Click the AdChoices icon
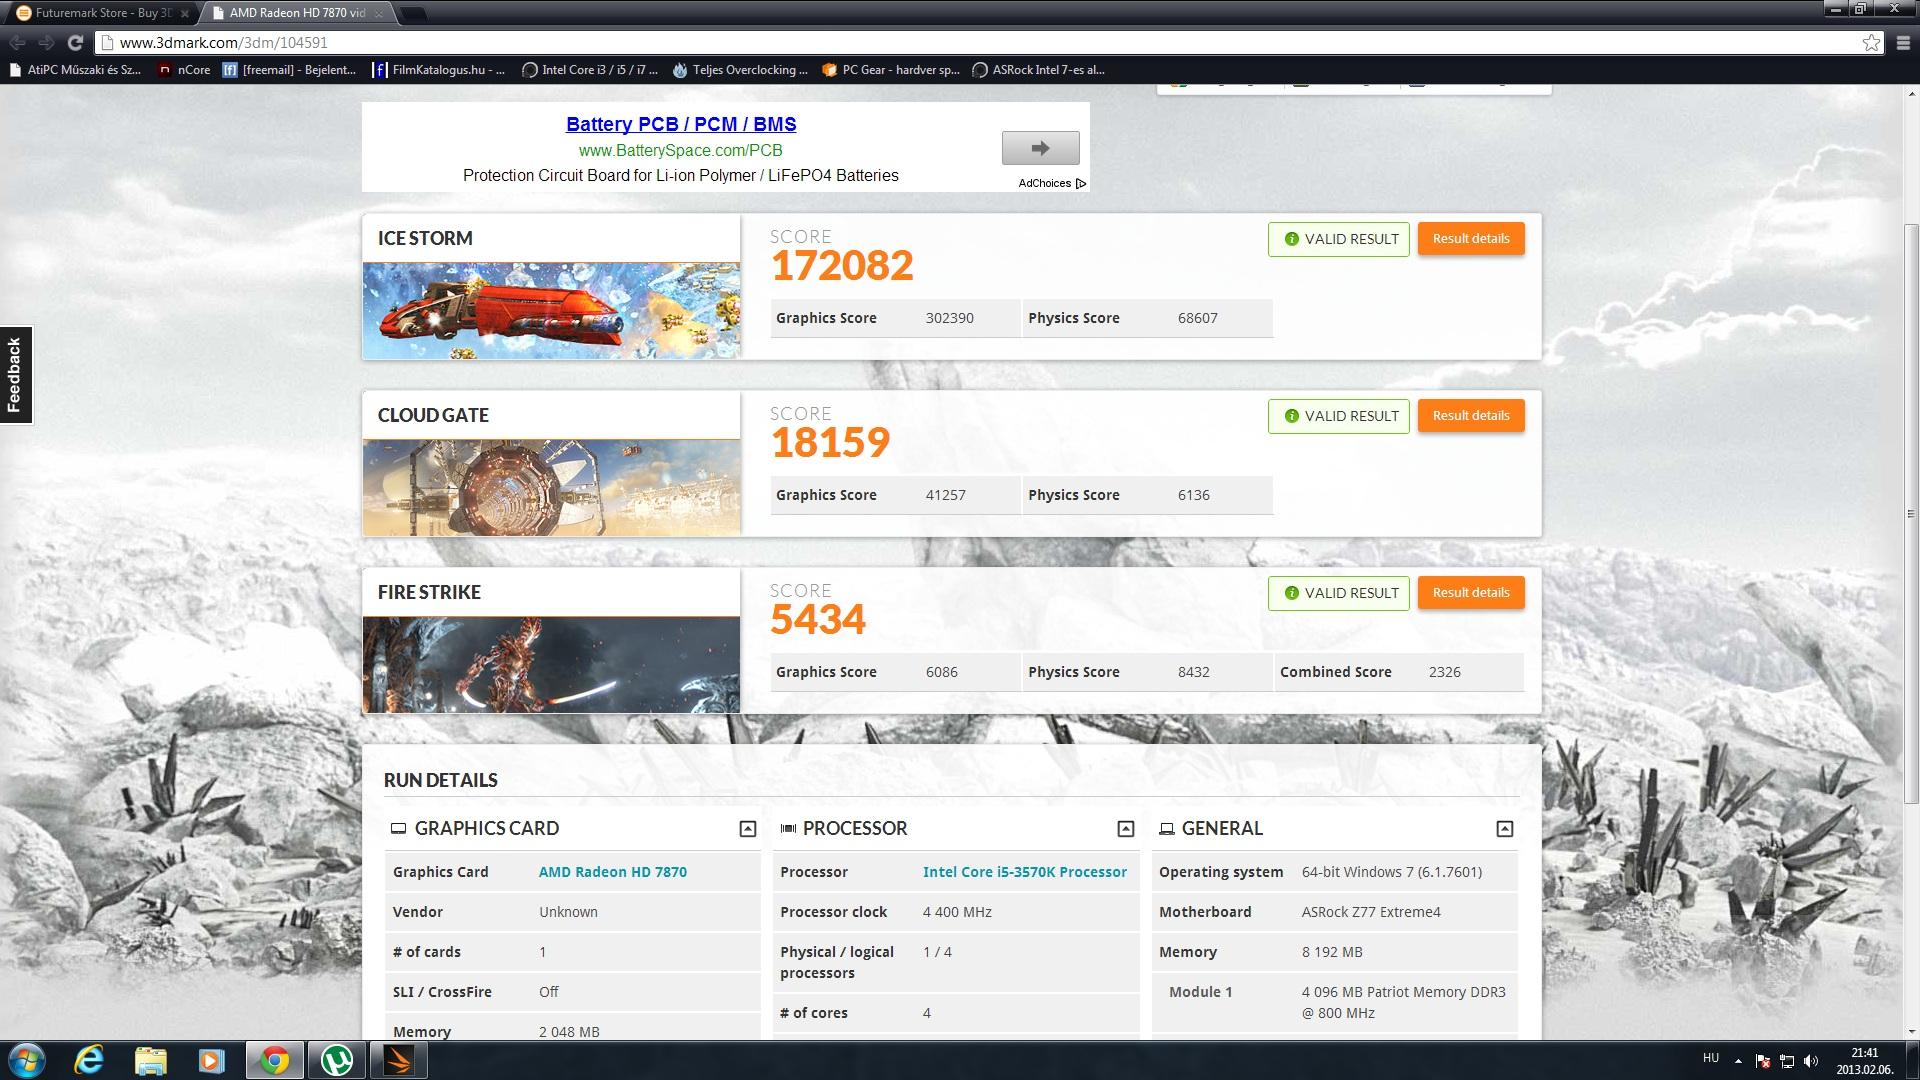 click(1080, 183)
